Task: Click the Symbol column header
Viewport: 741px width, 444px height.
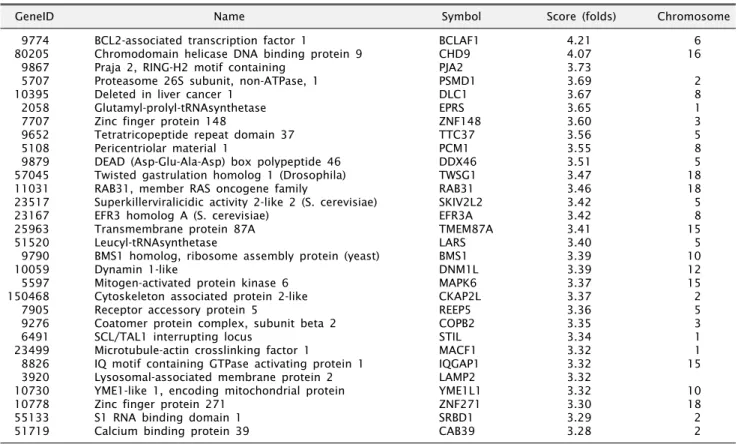Action: pyautogui.click(x=461, y=17)
